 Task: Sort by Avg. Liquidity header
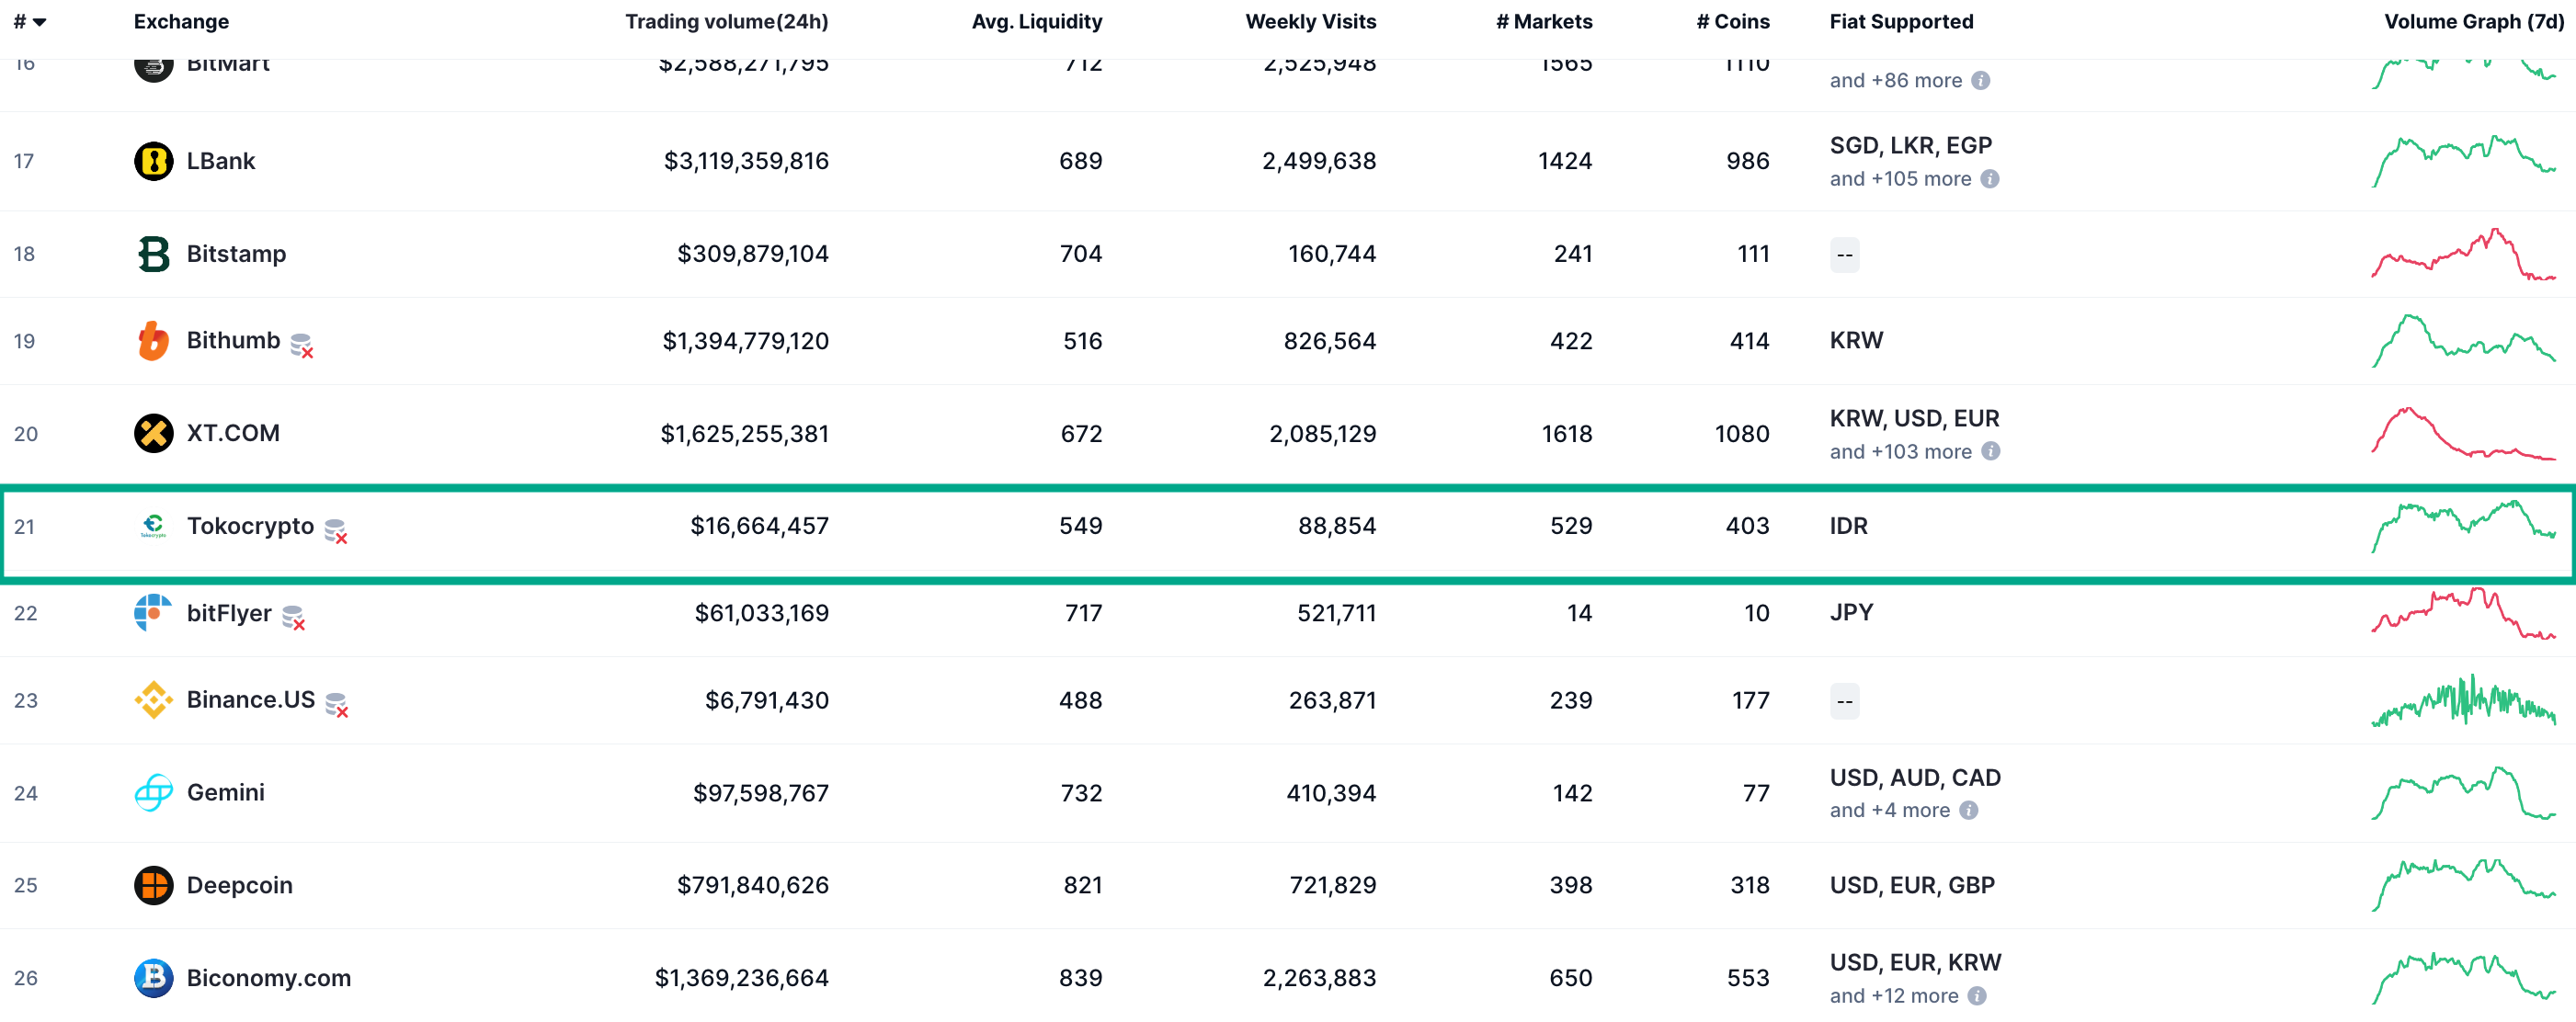pos(1037,22)
